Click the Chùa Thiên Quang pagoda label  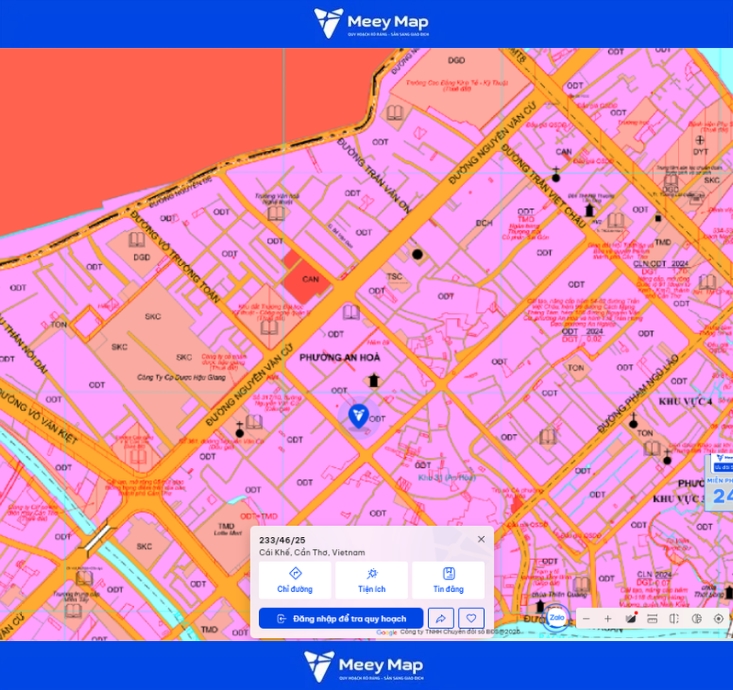click(x=560, y=595)
